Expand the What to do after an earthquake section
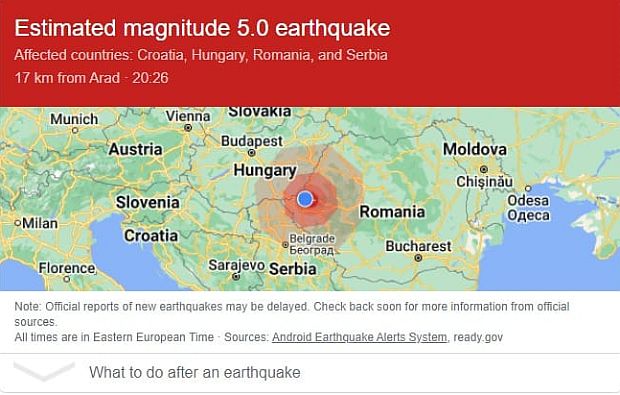Image resolution: width=620 pixels, height=395 pixels. (x=310, y=372)
